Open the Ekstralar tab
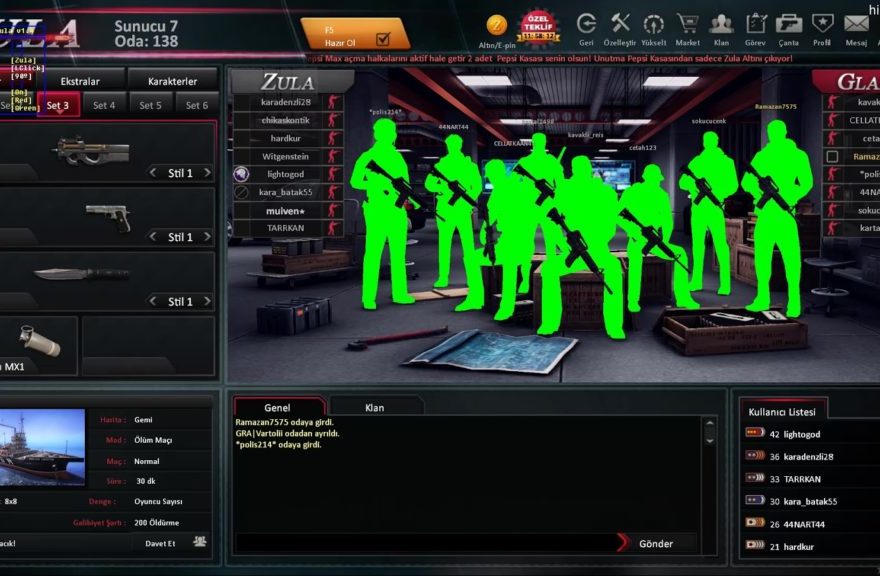 80,81
